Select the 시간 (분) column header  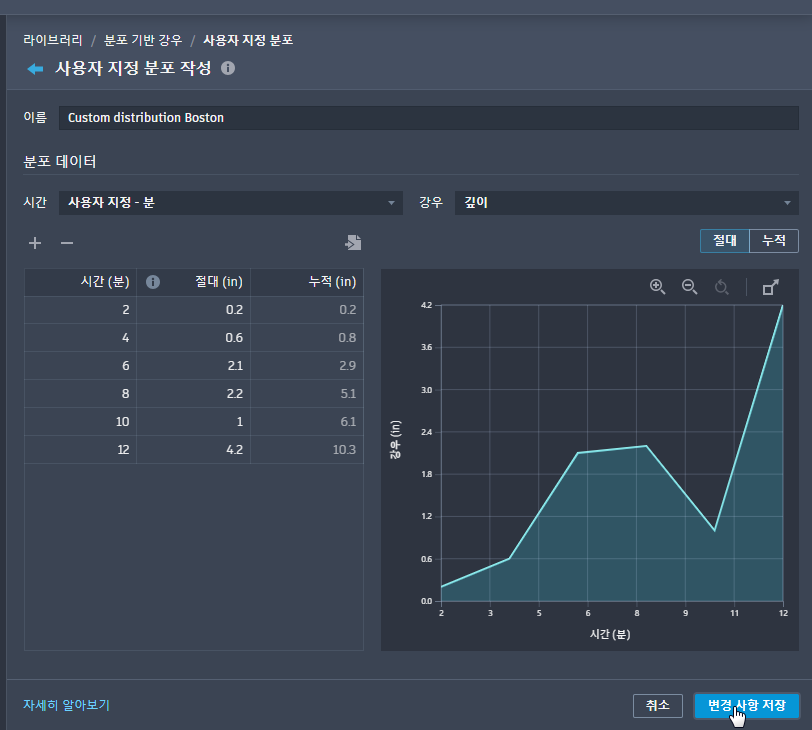point(80,282)
